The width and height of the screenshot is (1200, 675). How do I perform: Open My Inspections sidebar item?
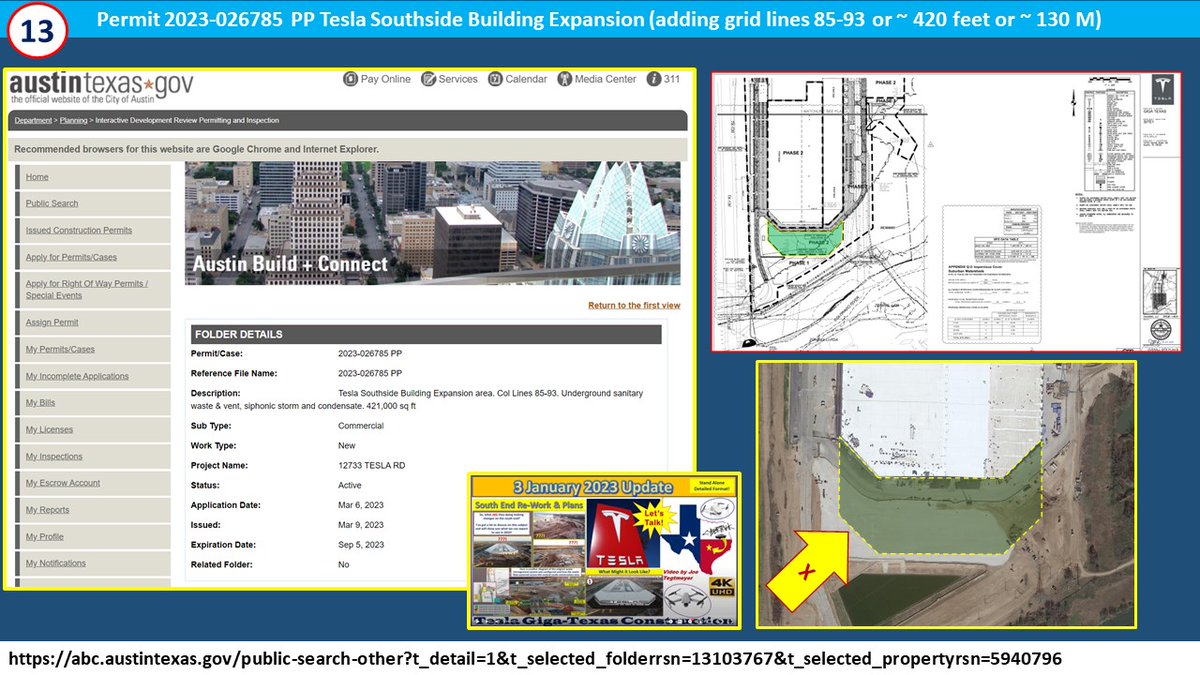[54, 456]
